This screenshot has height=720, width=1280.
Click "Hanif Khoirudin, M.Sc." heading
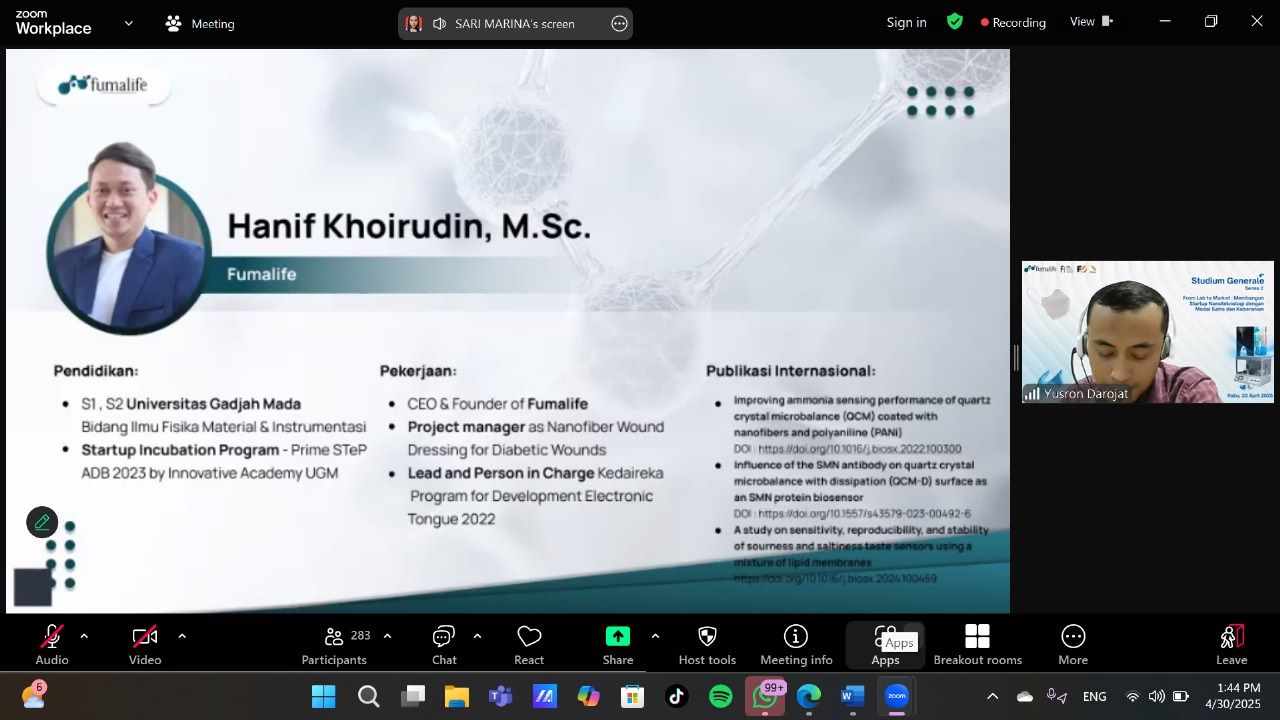pyautogui.click(x=409, y=226)
